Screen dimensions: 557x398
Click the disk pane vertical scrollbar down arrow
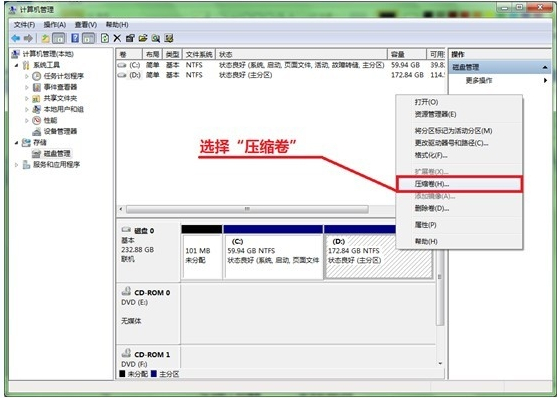click(x=440, y=364)
